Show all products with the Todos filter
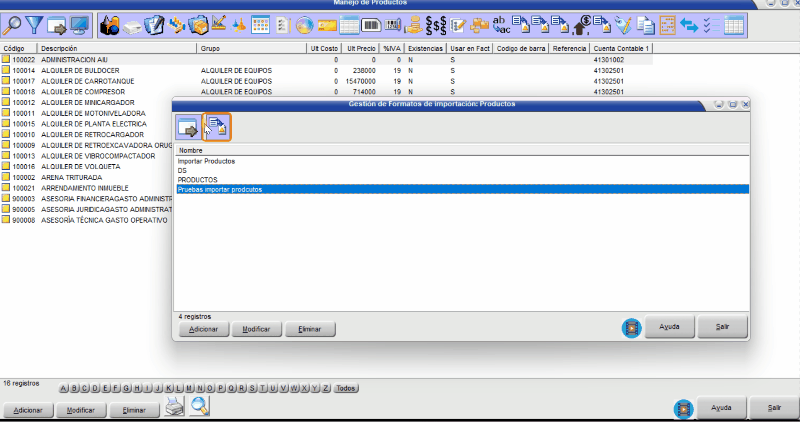Screen dimensions: 800x422 pyautogui.click(x=345, y=388)
